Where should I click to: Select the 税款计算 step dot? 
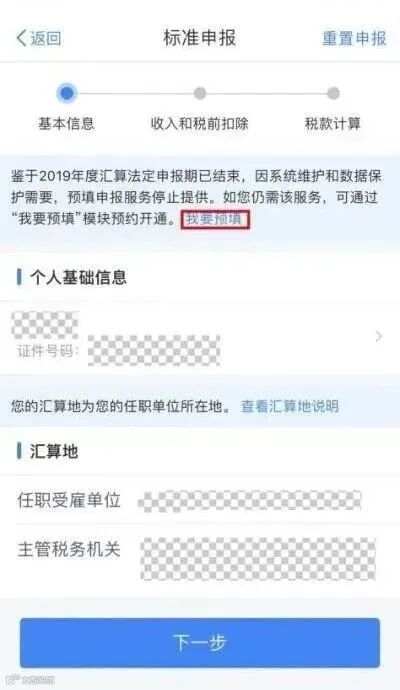333,93
